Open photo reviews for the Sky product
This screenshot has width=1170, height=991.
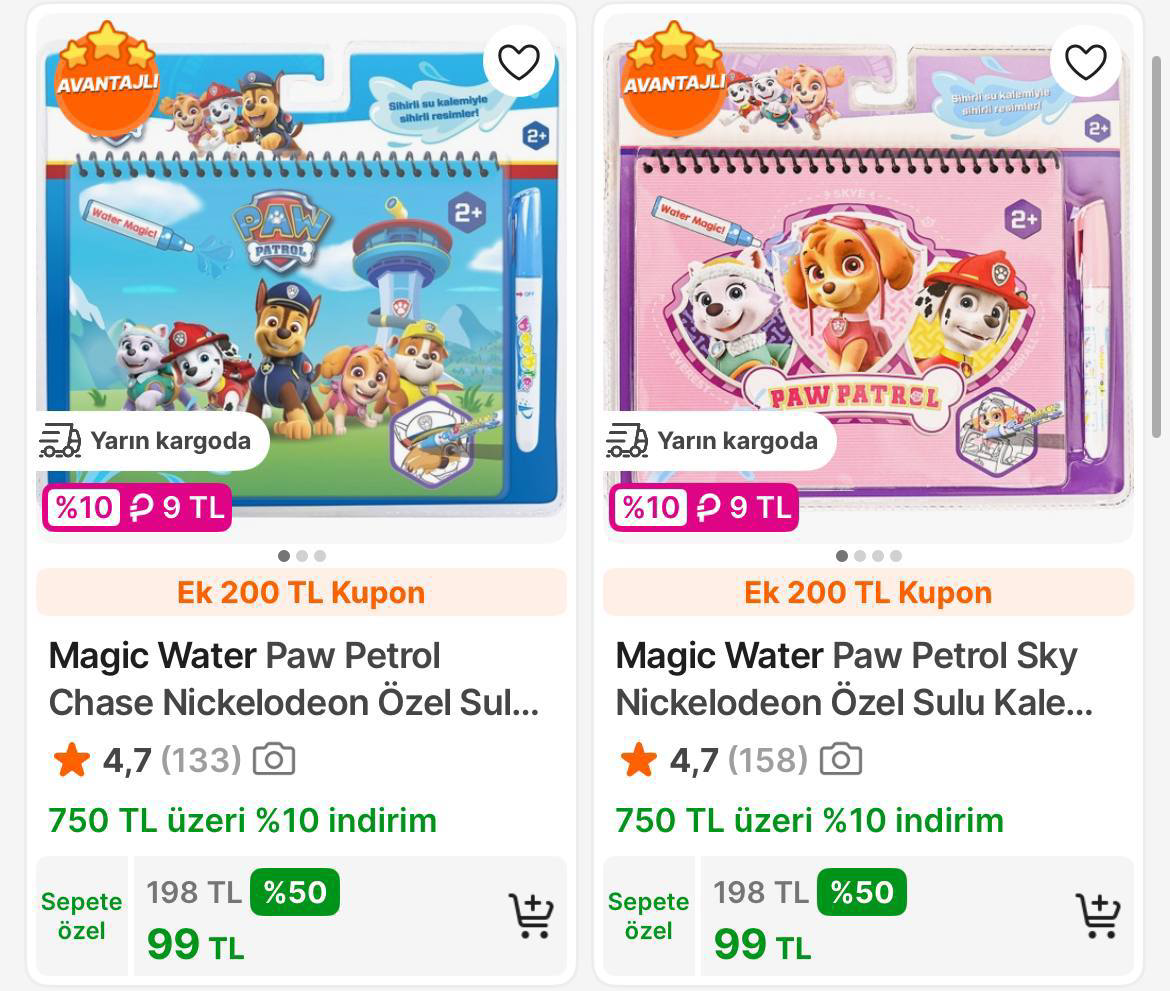click(x=841, y=760)
